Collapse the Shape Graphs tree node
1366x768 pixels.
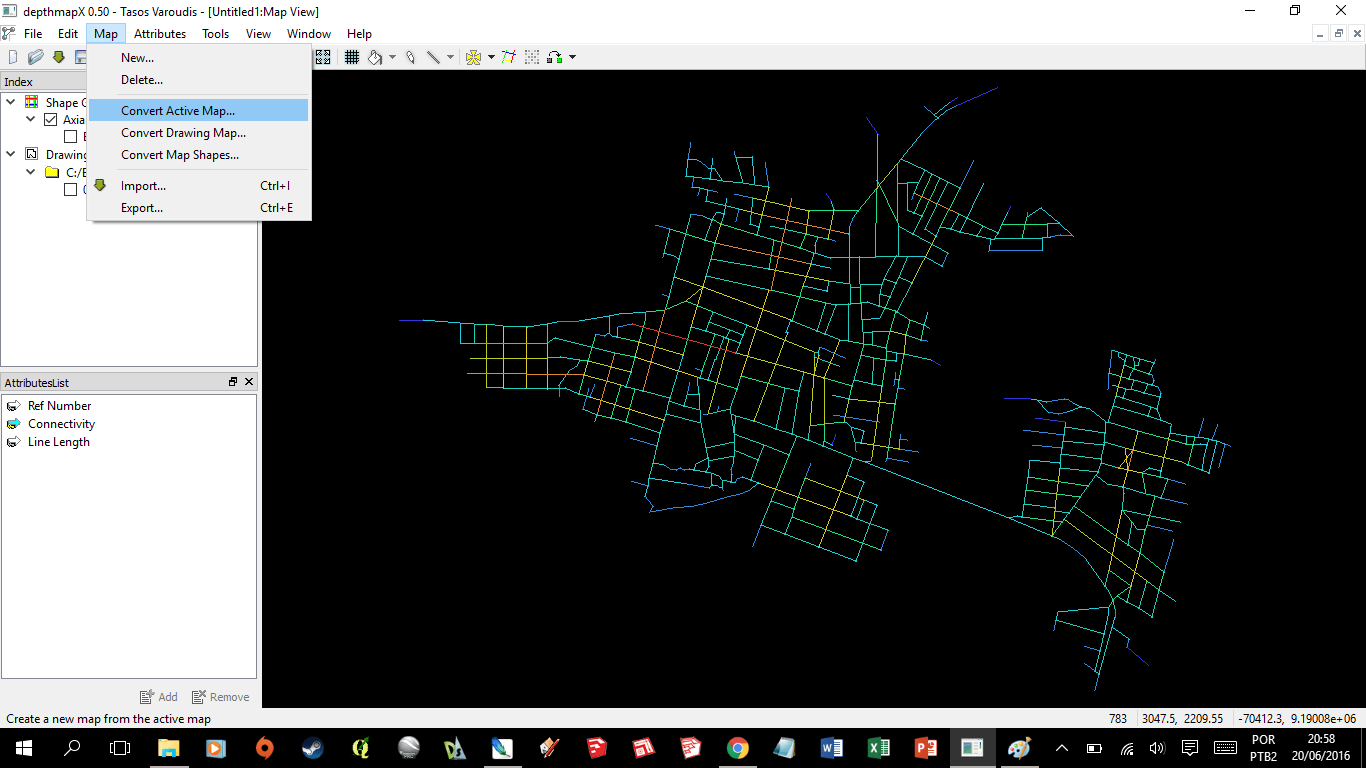point(11,102)
